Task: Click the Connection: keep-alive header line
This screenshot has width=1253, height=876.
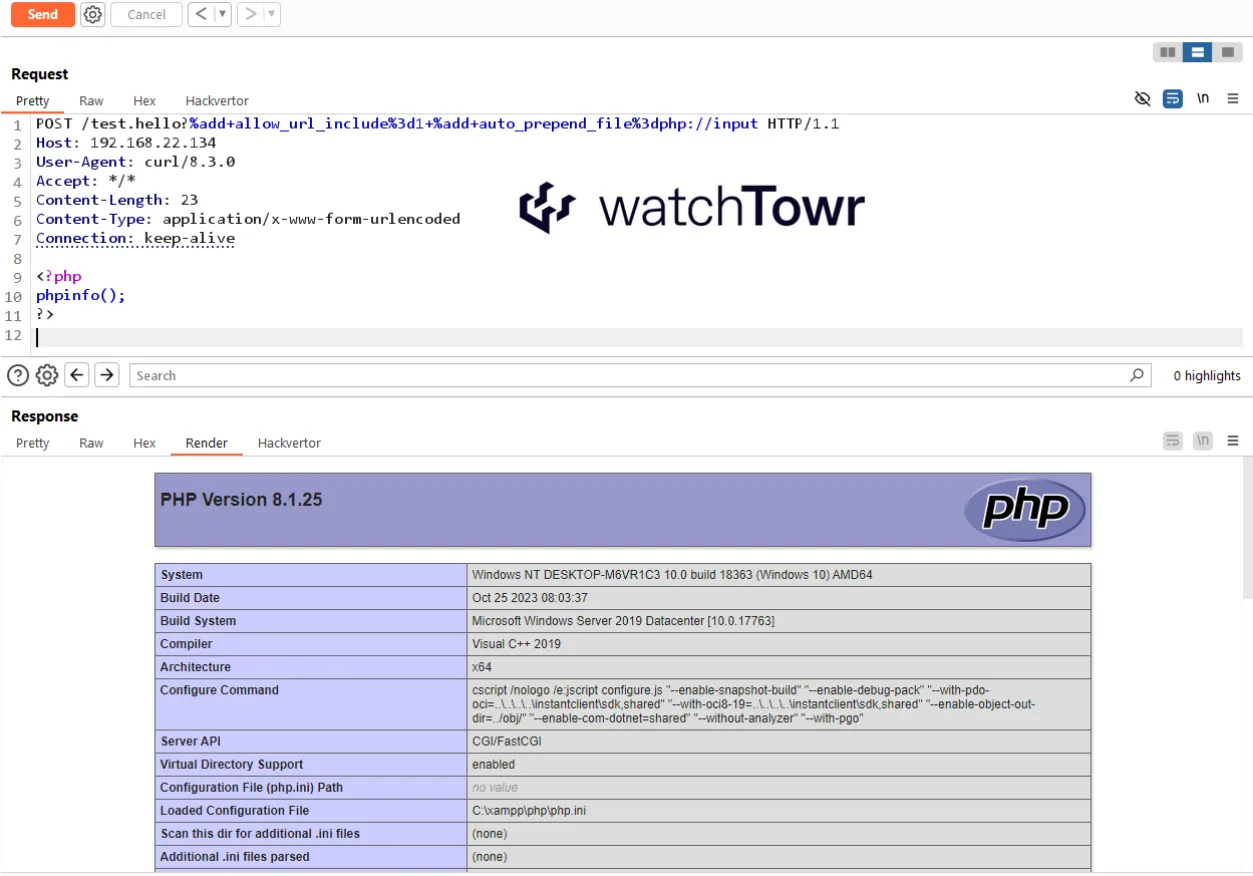Action: click(x=135, y=238)
